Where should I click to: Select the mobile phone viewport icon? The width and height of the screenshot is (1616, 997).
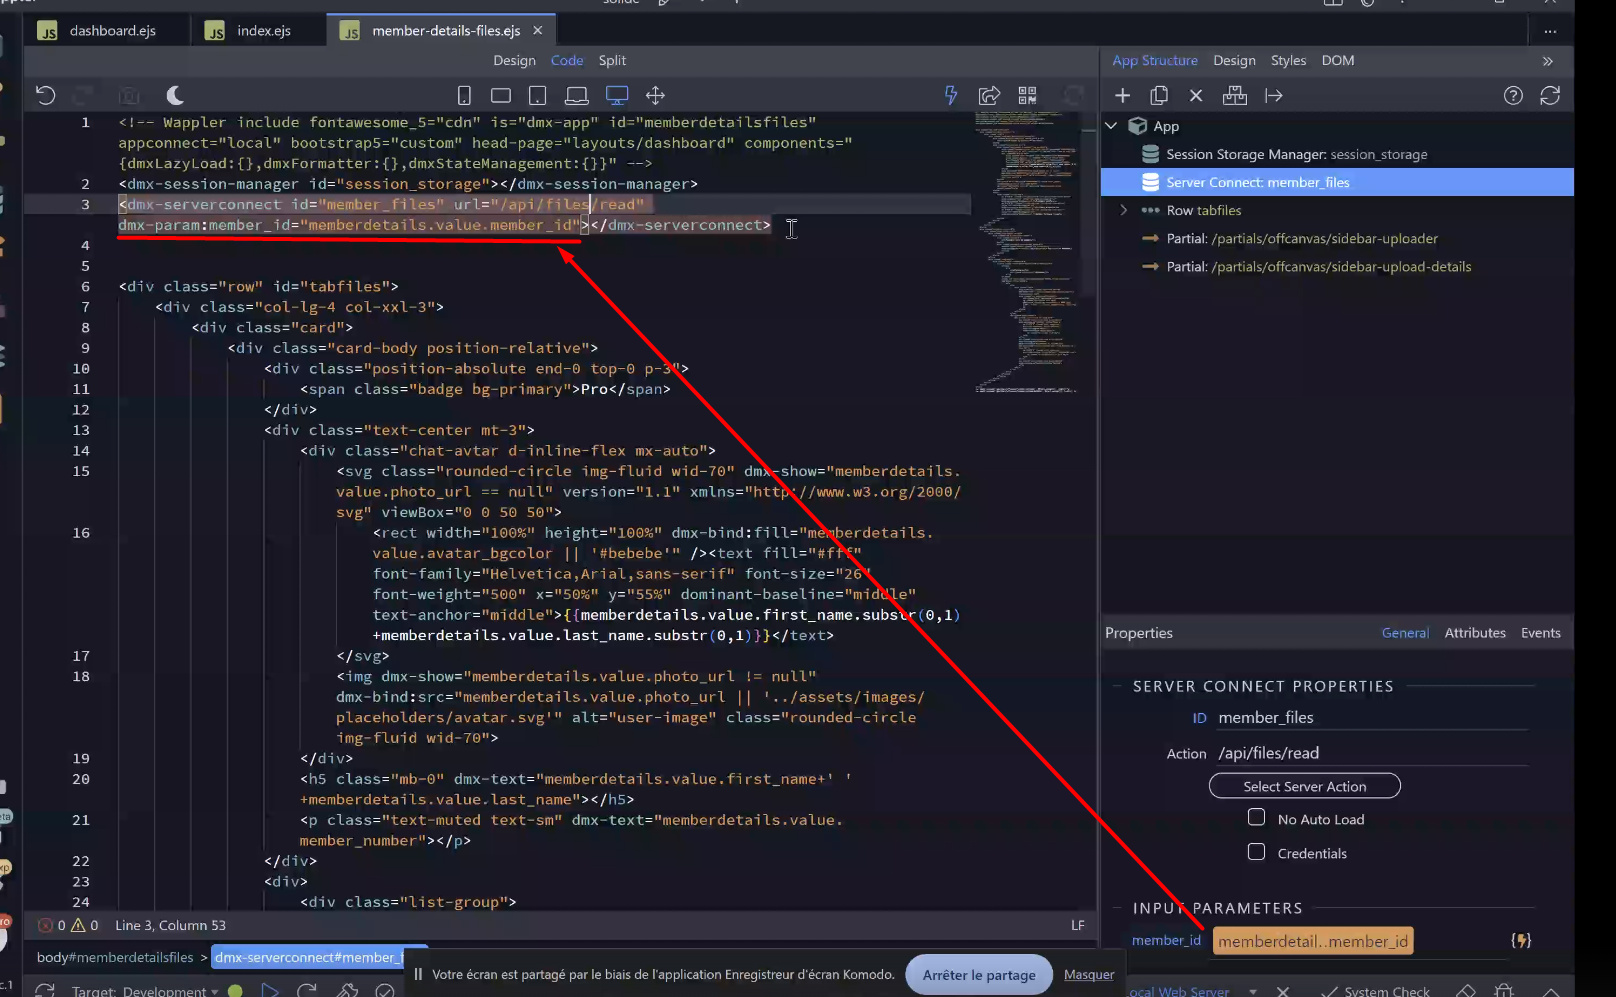pyautogui.click(x=464, y=95)
